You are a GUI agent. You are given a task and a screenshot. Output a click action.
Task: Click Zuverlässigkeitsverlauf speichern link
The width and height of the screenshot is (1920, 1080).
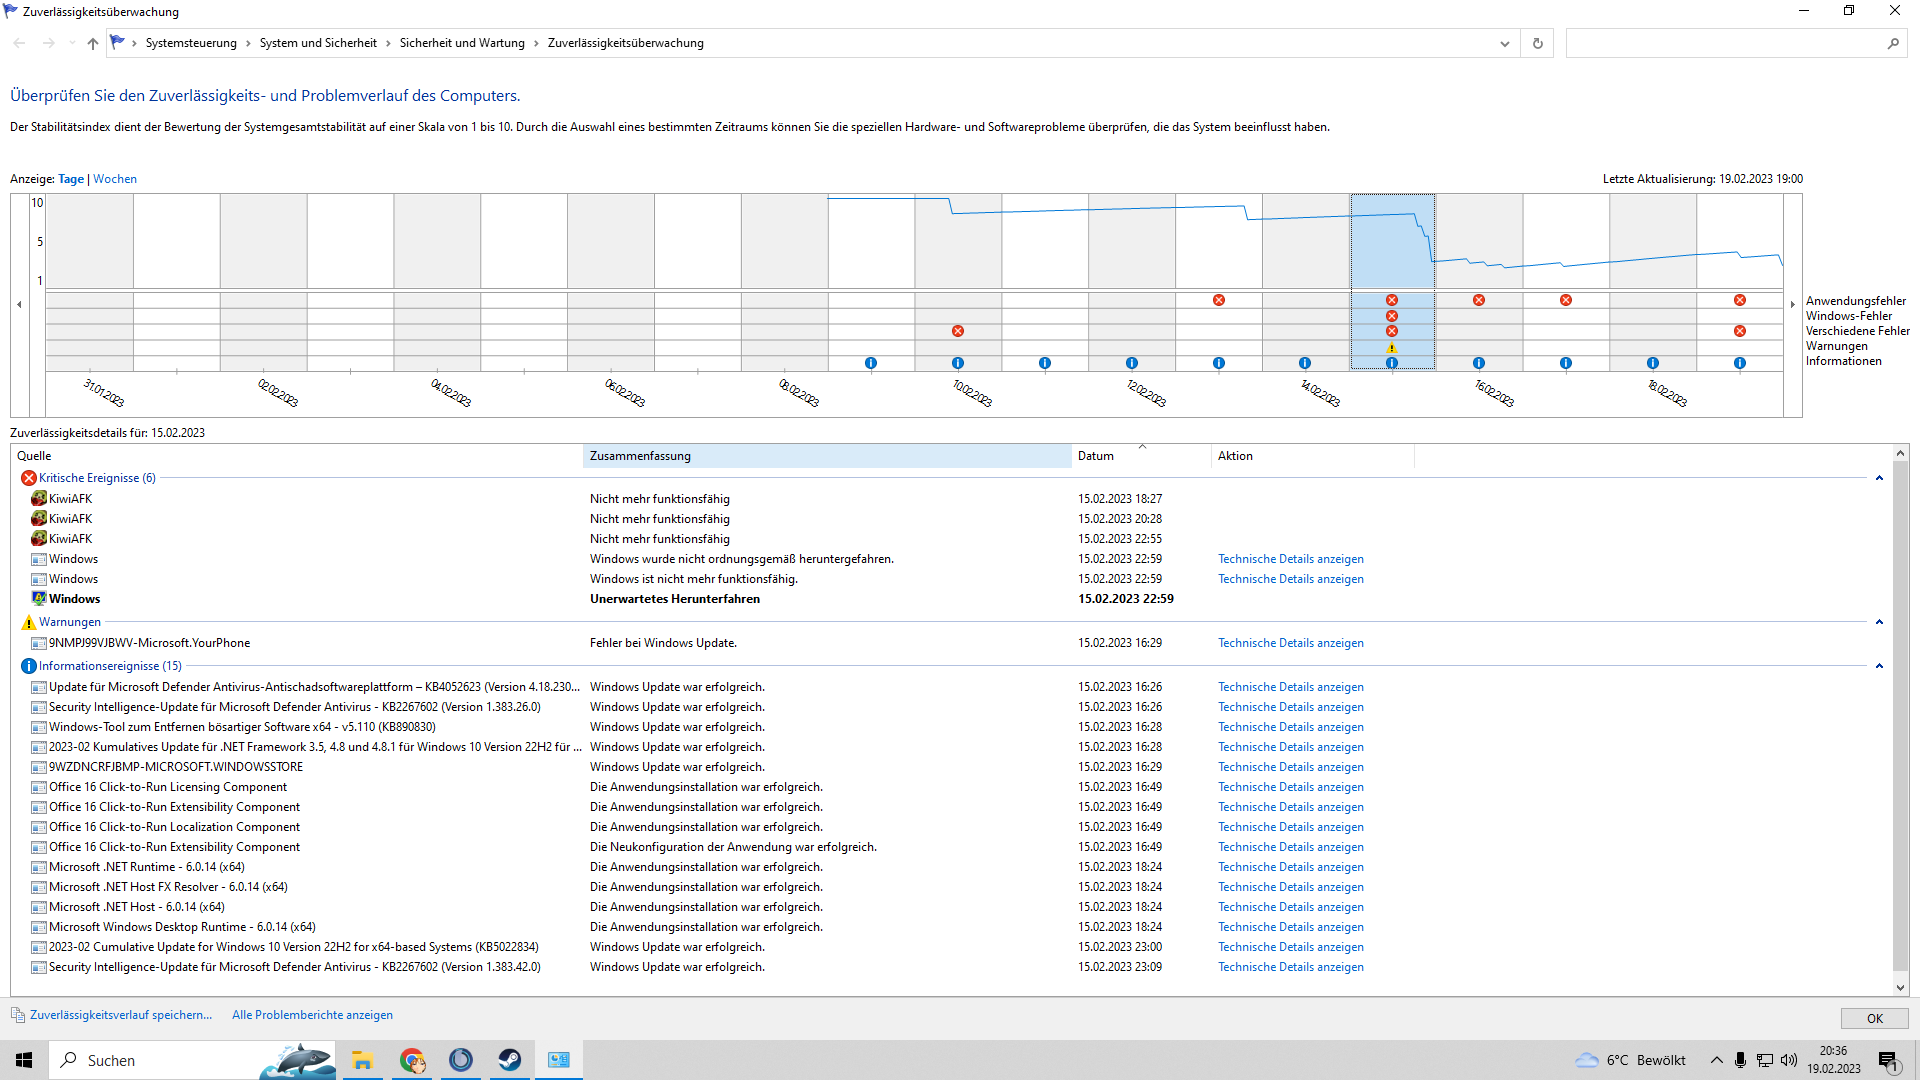pos(120,1015)
